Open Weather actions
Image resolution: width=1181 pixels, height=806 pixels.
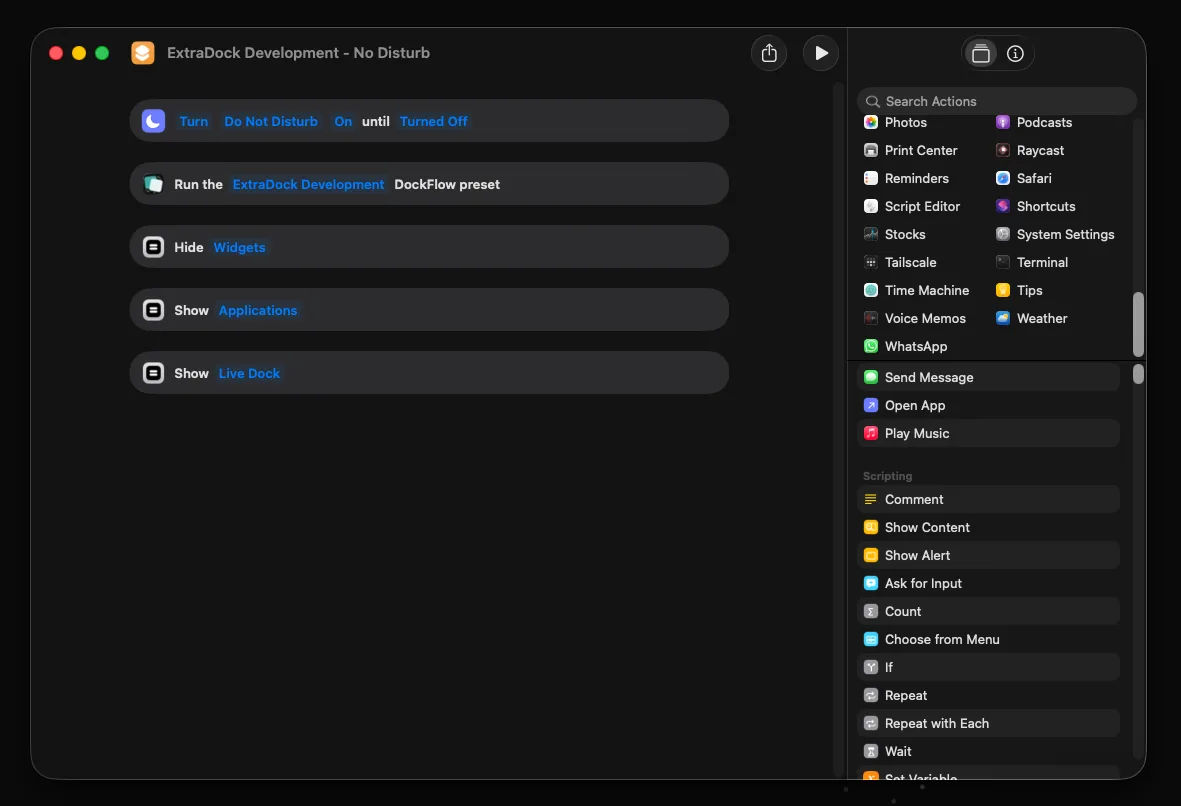tap(1032, 318)
